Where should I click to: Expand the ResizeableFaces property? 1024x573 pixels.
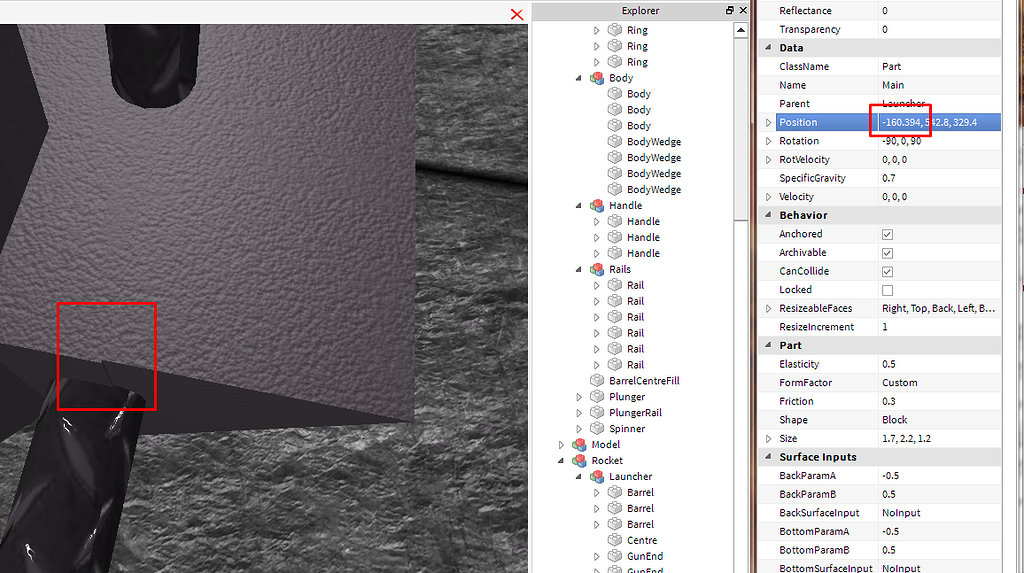click(x=768, y=308)
